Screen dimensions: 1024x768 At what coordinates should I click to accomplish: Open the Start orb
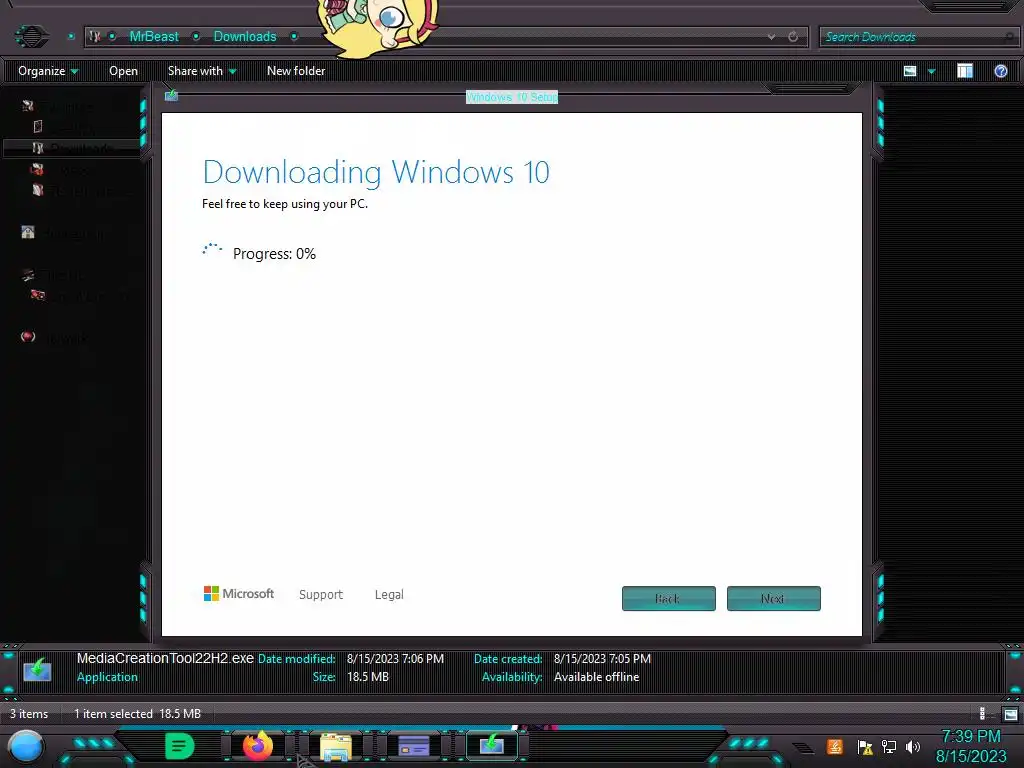[26, 746]
